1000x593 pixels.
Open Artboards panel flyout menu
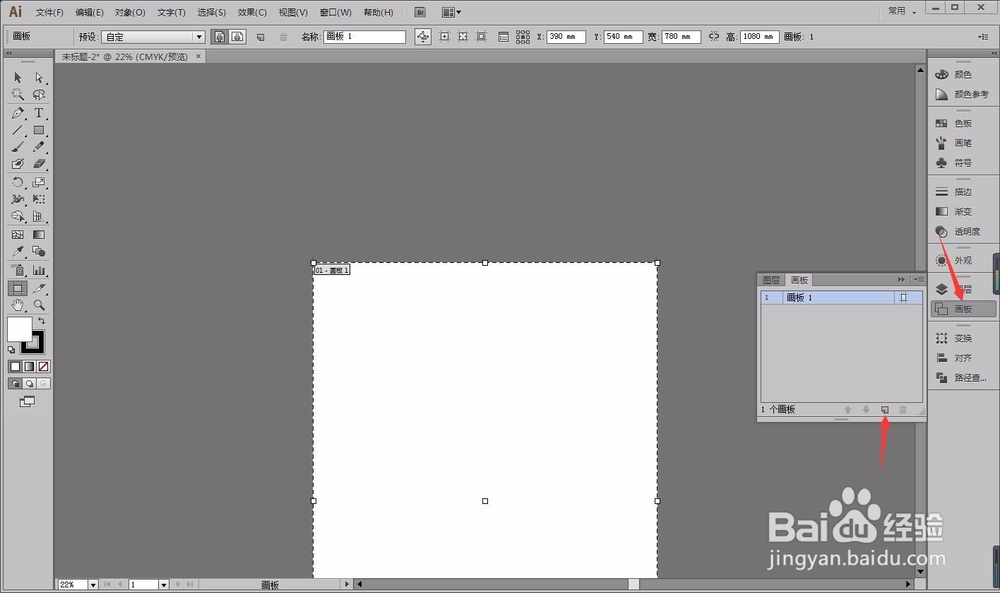pos(918,279)
